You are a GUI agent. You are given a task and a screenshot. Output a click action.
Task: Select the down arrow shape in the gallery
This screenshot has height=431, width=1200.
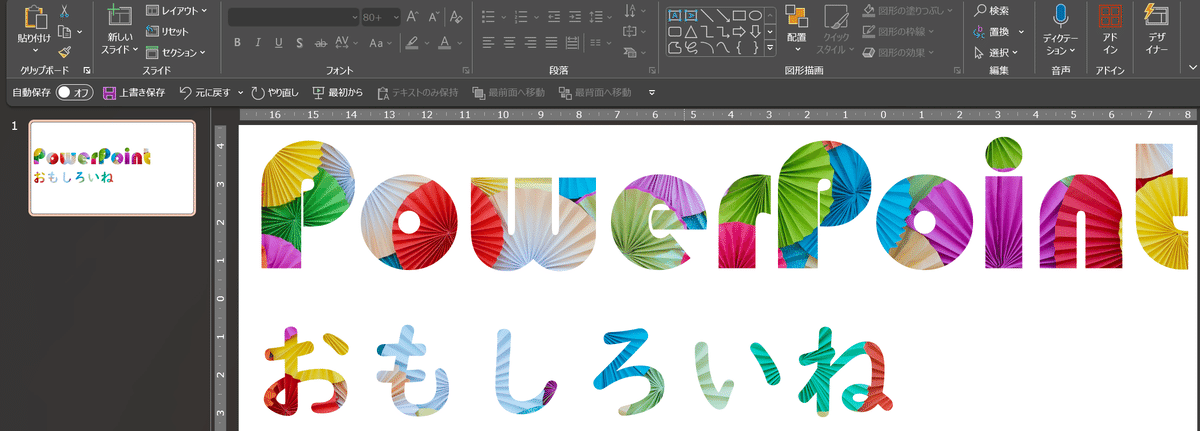click(755, 31)
